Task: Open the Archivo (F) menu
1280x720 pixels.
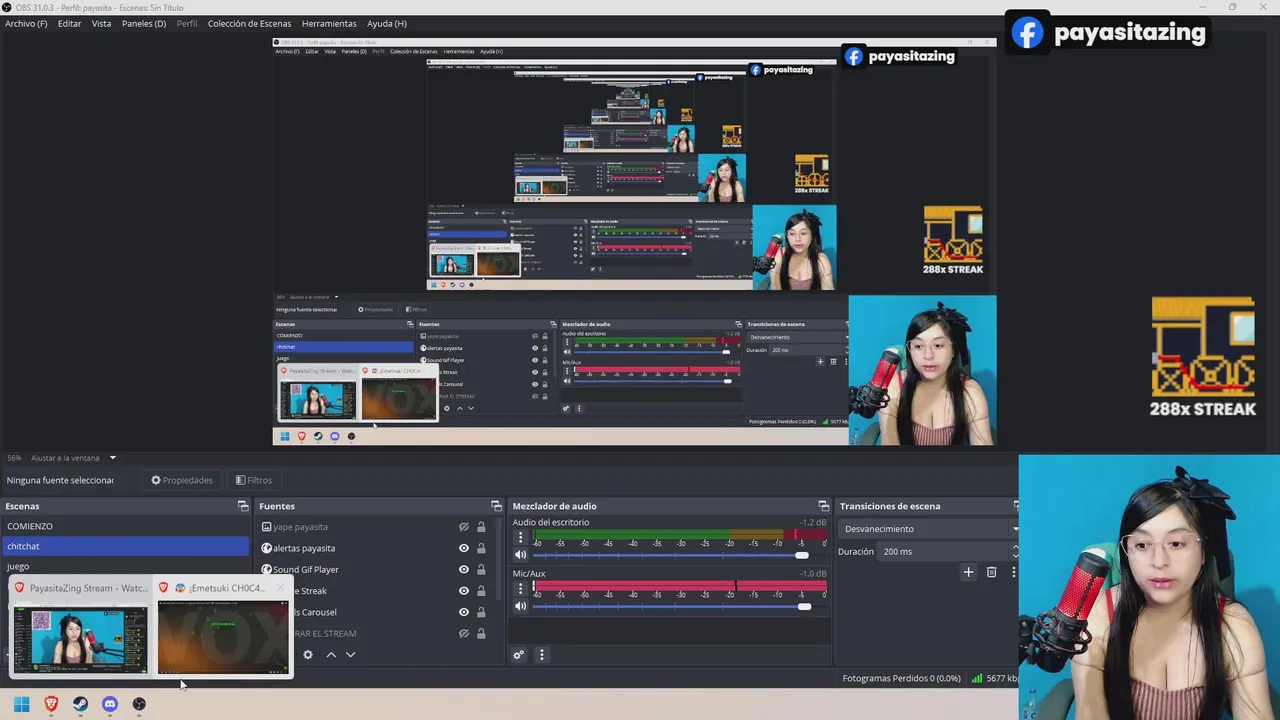Action: [x=26, y=23]
